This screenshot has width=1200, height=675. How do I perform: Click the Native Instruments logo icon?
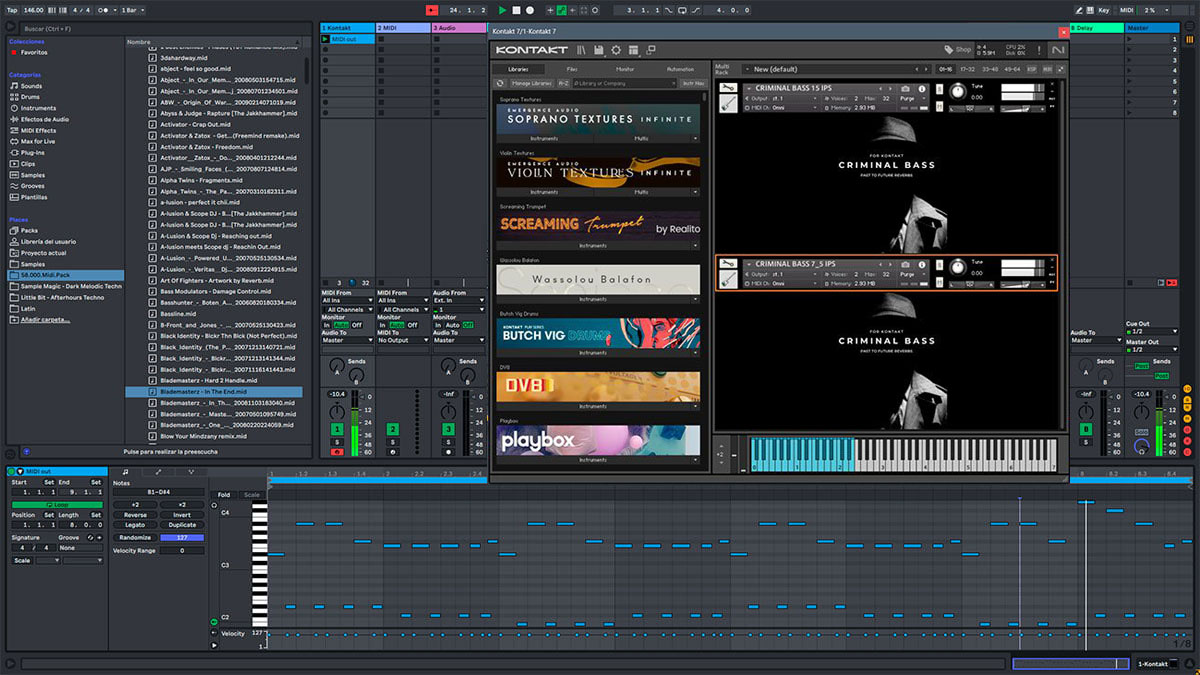[1057, 50]
